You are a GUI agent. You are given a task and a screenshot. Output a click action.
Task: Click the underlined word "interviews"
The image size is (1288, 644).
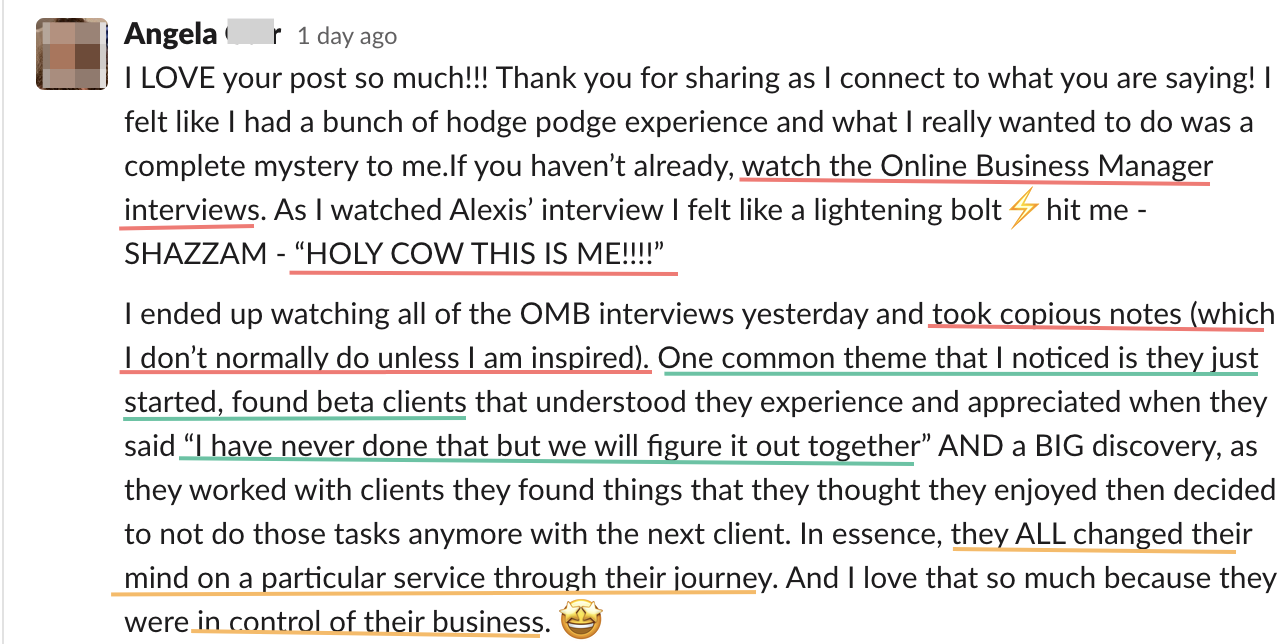(x=190, y=210)
